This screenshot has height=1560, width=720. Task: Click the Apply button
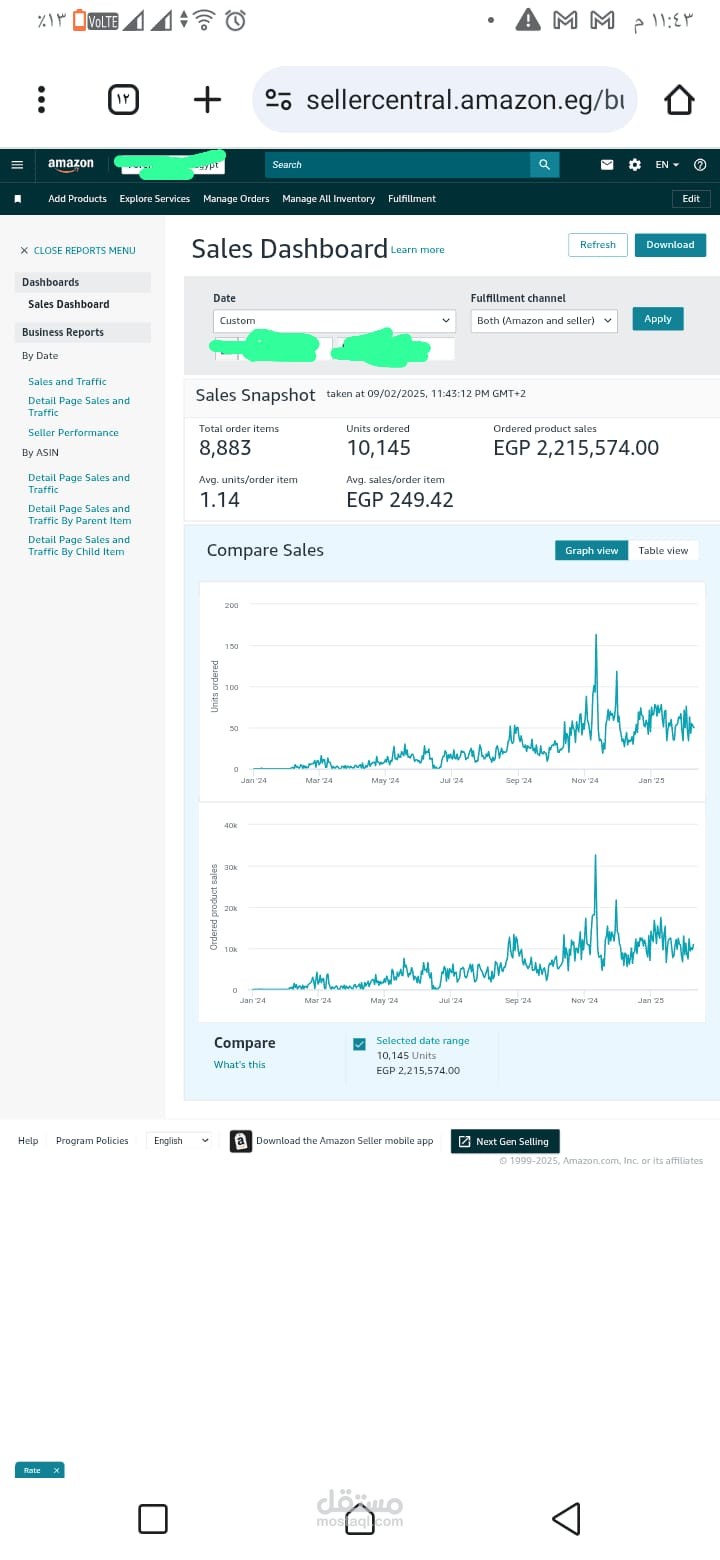658,319
